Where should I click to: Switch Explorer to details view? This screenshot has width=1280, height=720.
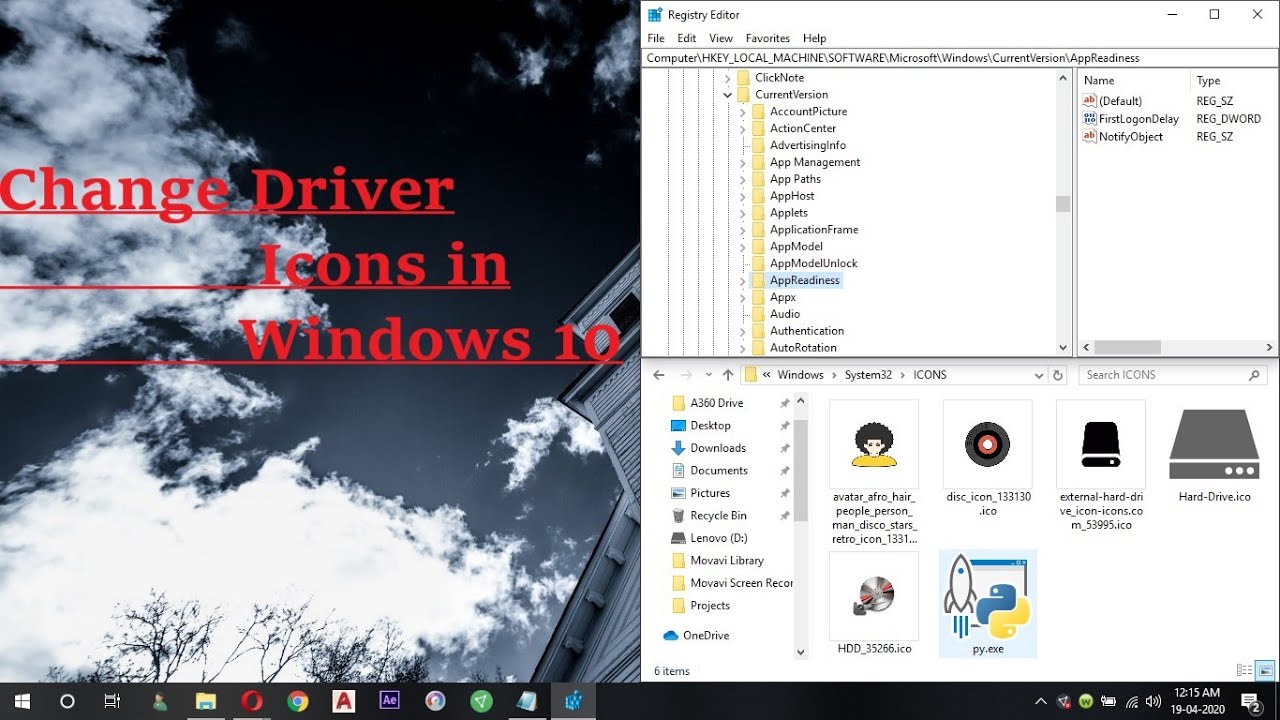pyautogui.click(x=1244, y=670)
